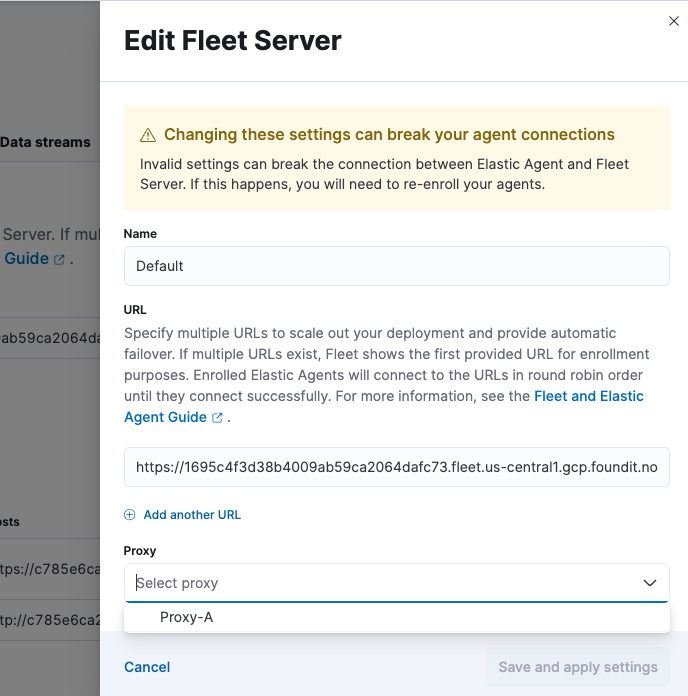The height and width of the screenshot is (696, 688).
Task: Click external link icon beside background Guide link
Action: point(59,259)
